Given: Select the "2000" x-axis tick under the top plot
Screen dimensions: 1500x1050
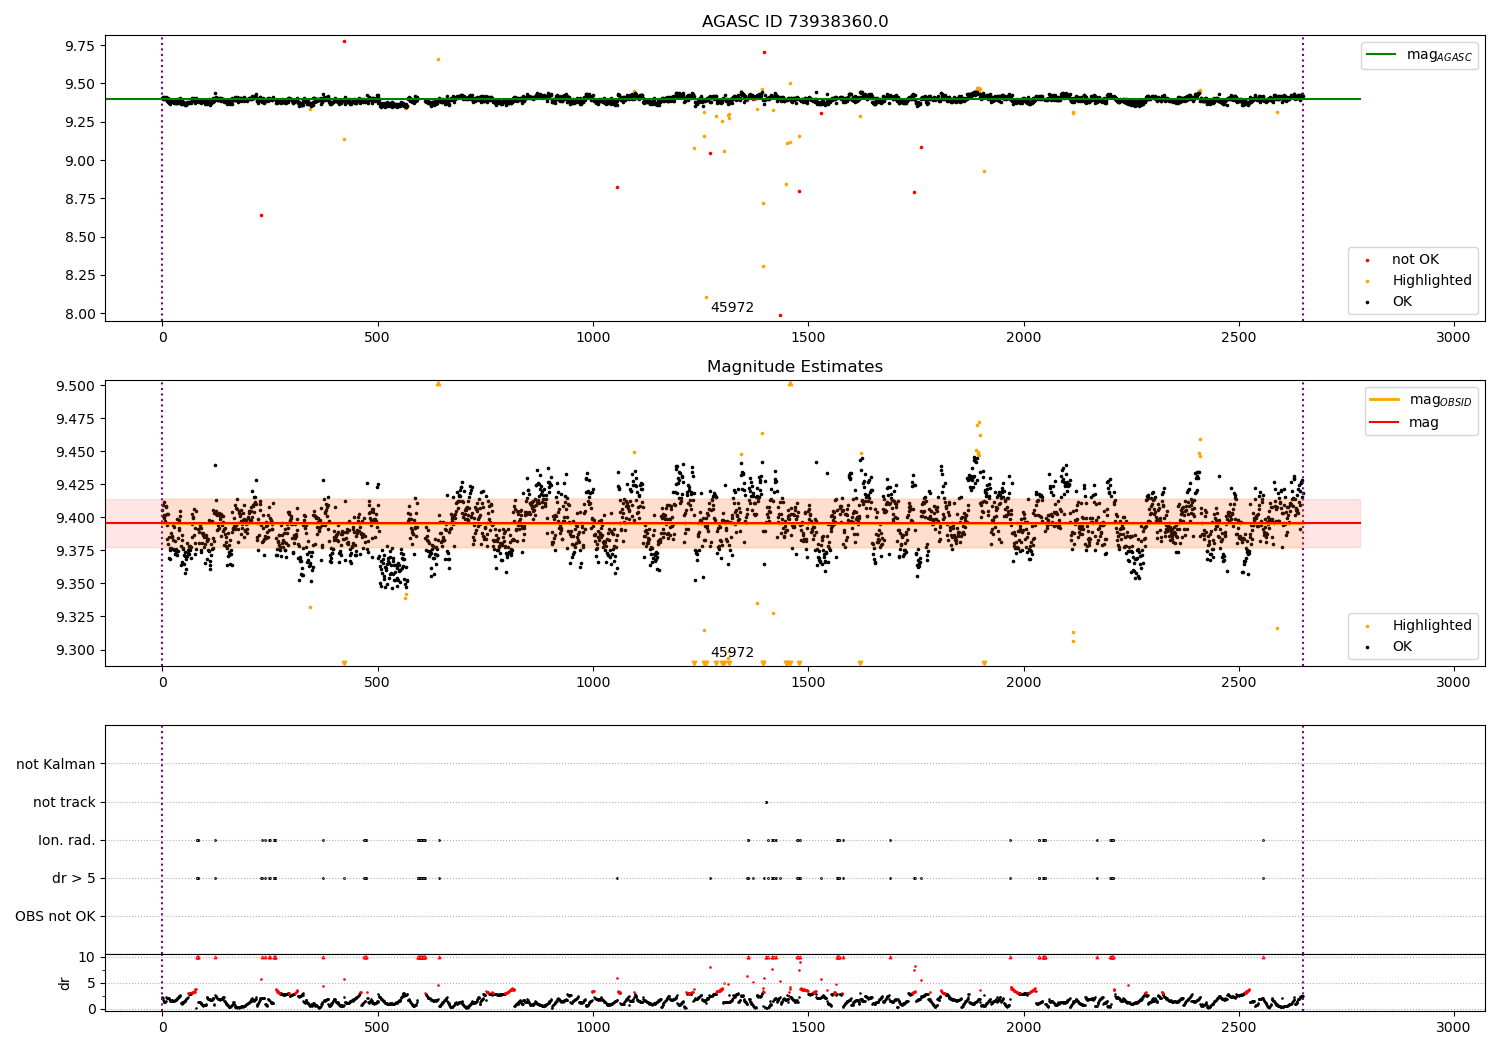Looking at the screenshot, I should click(1023, 338).
